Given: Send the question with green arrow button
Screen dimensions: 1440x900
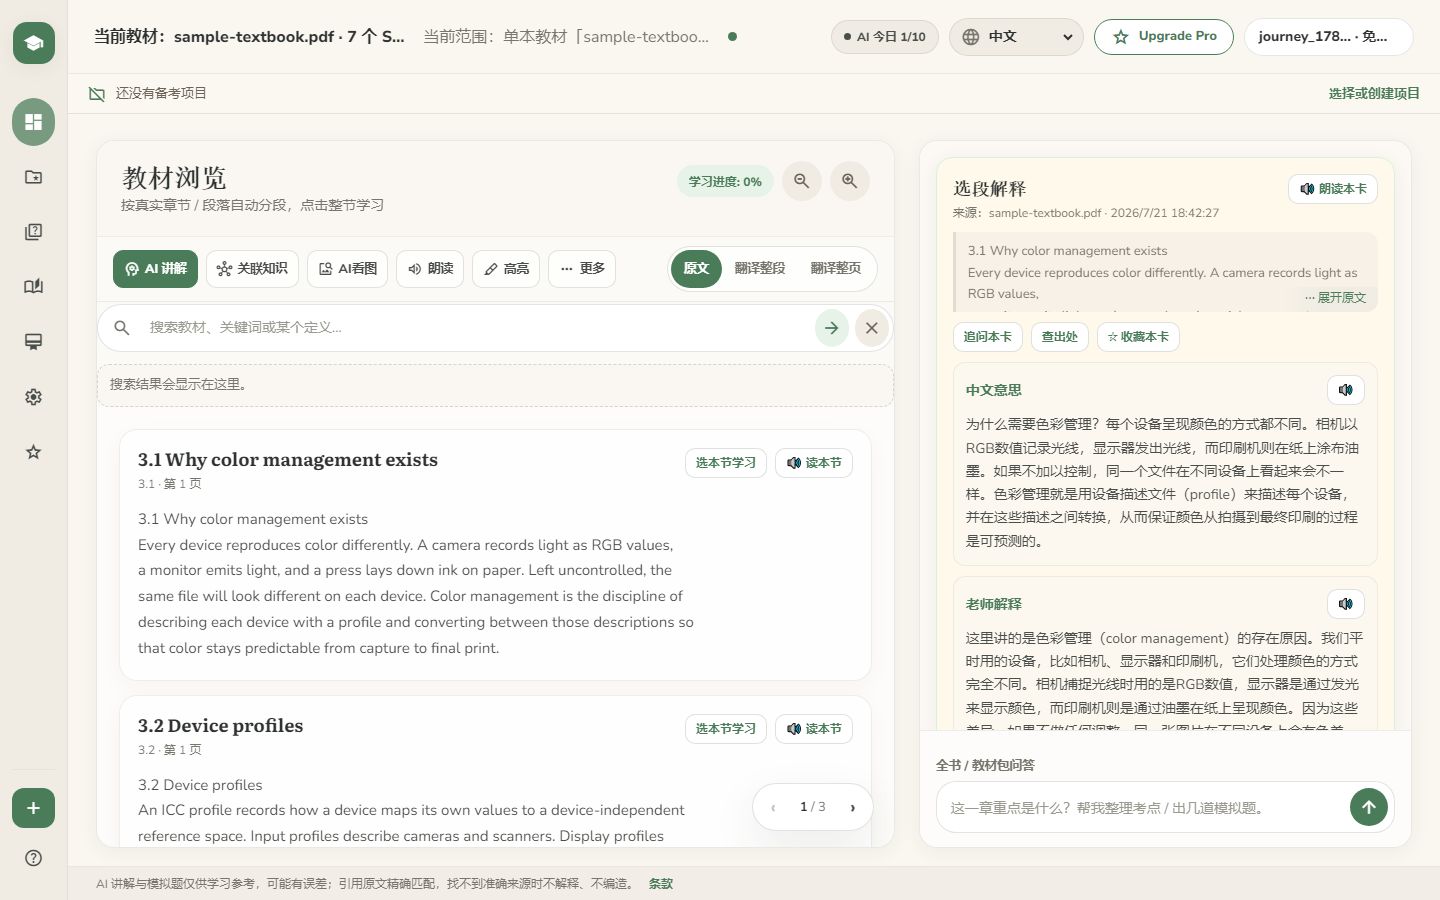Looking at the screenshot, I should [1369, 807].
